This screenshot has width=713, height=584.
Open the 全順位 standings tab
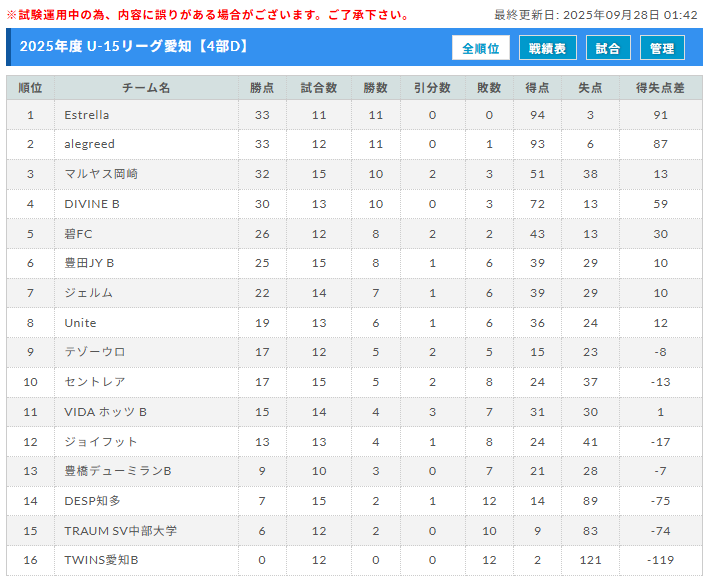point(481,48)
